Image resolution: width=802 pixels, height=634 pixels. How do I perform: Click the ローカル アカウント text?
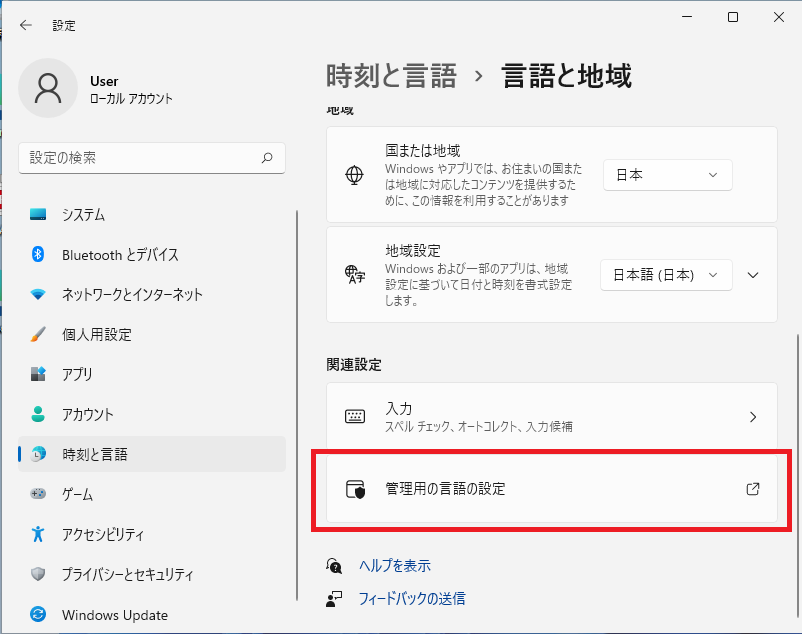(x=131, y=99)
